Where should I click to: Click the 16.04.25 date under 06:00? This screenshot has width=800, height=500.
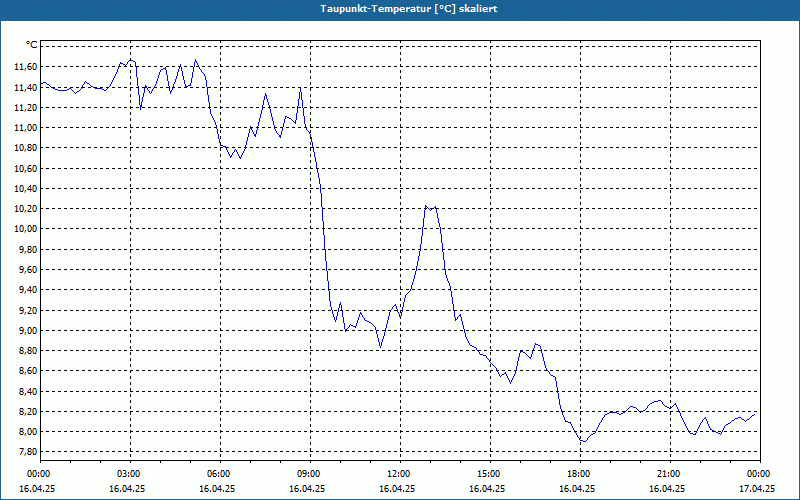217,488
